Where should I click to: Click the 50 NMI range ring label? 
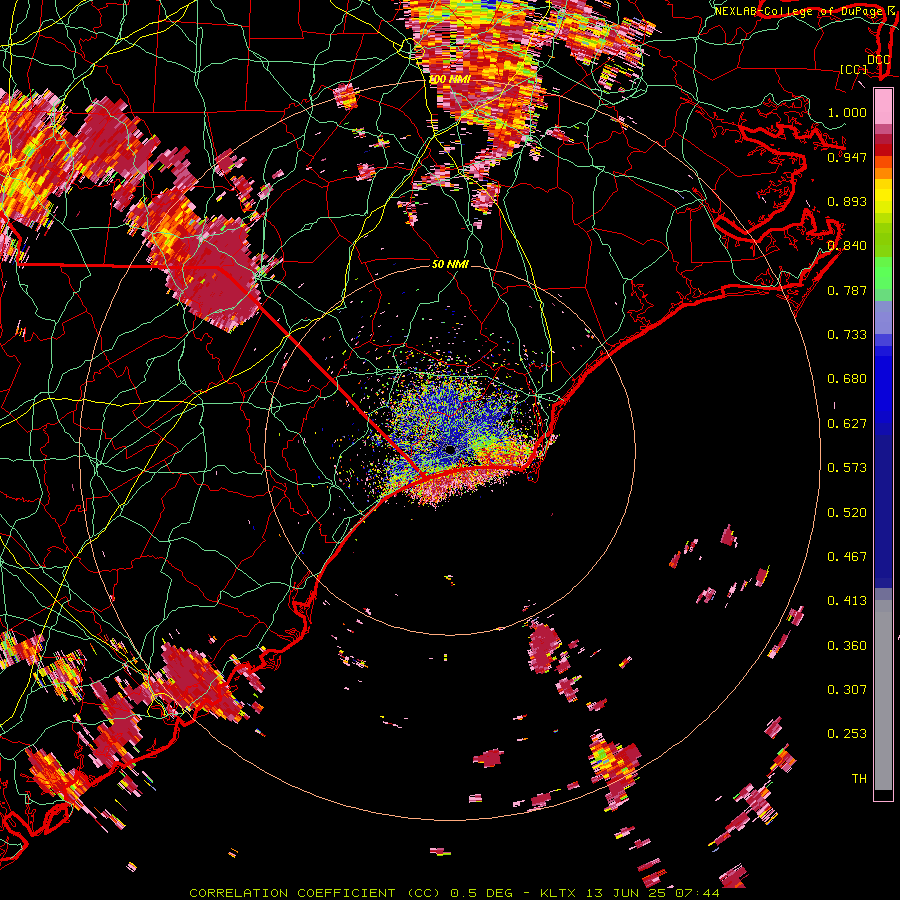[x=450, y=264]
